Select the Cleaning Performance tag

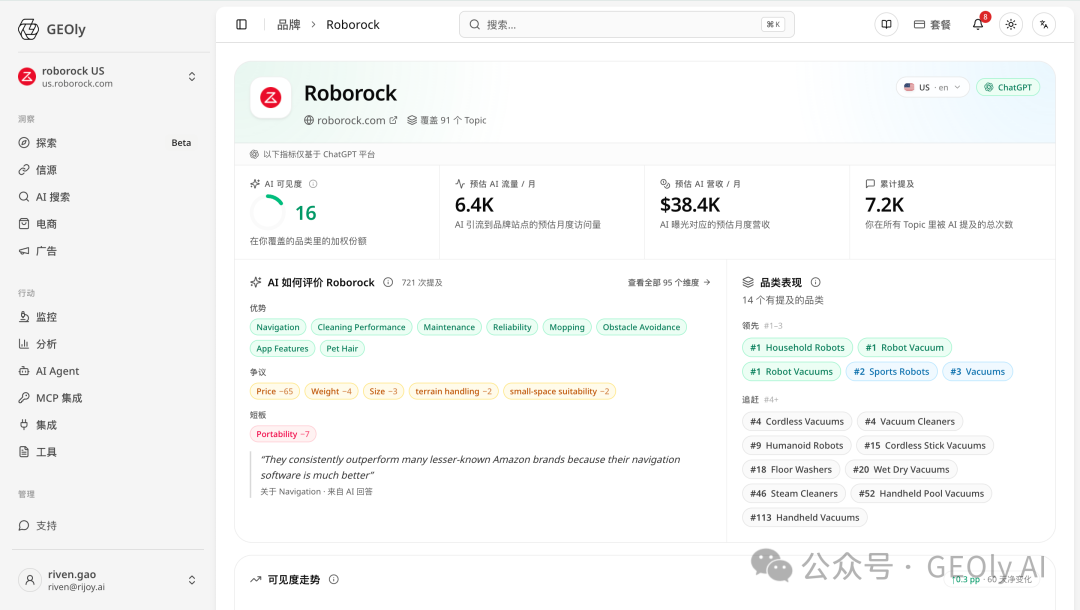pyautogui.click(x=362, y=327)
